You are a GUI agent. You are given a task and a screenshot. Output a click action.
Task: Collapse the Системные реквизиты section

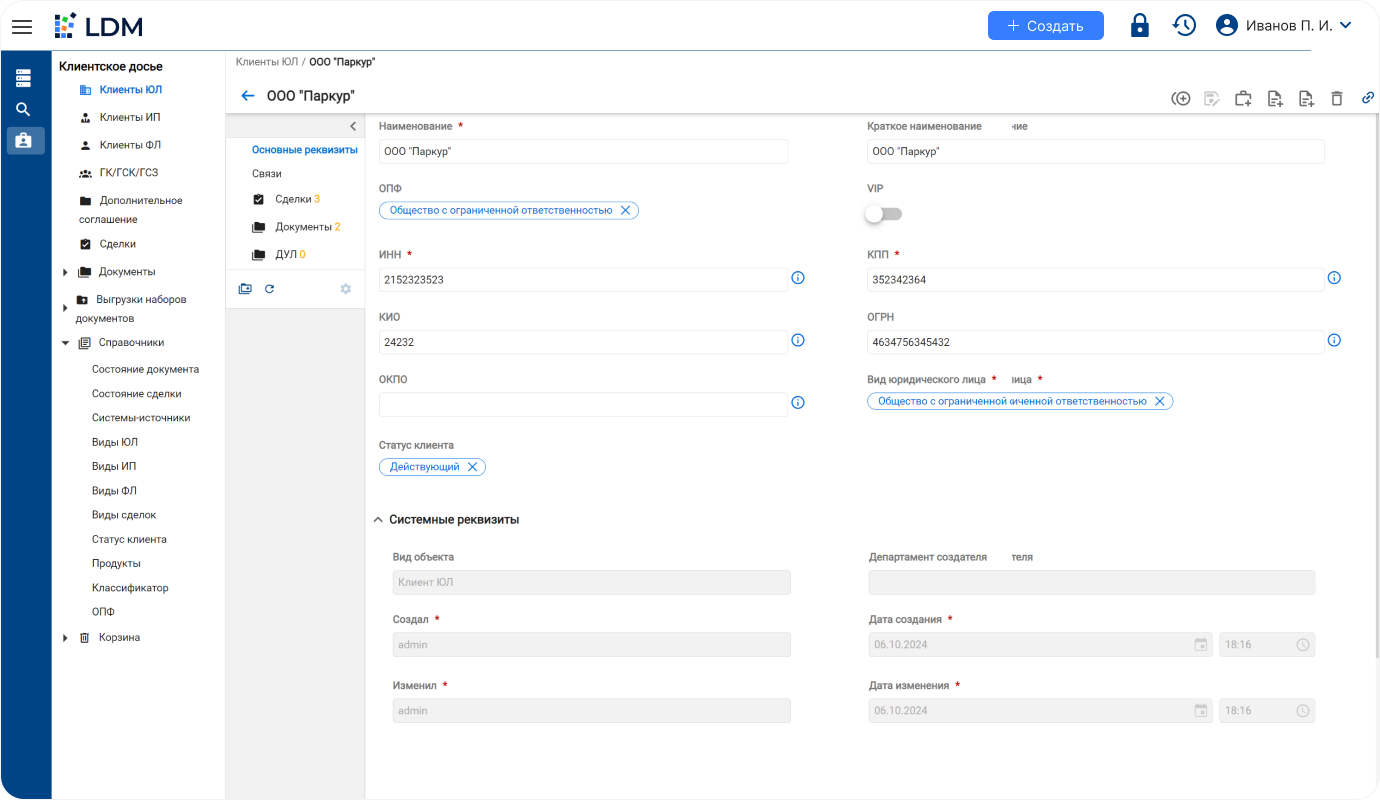point(378,520)
